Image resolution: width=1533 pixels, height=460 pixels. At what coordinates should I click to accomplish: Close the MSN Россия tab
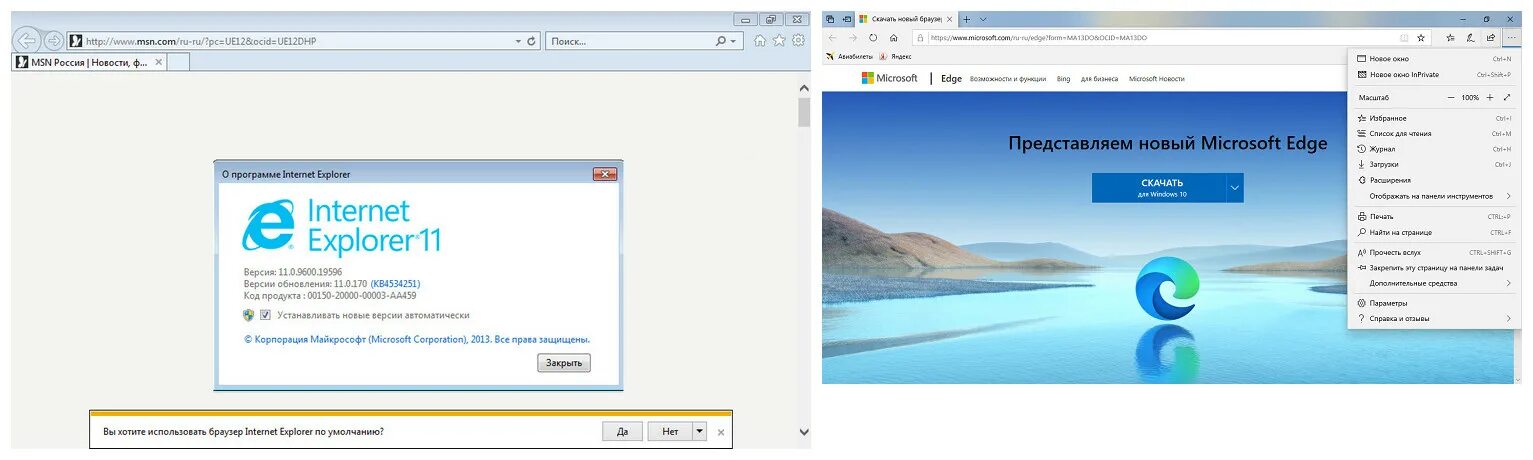pos(158,62)
